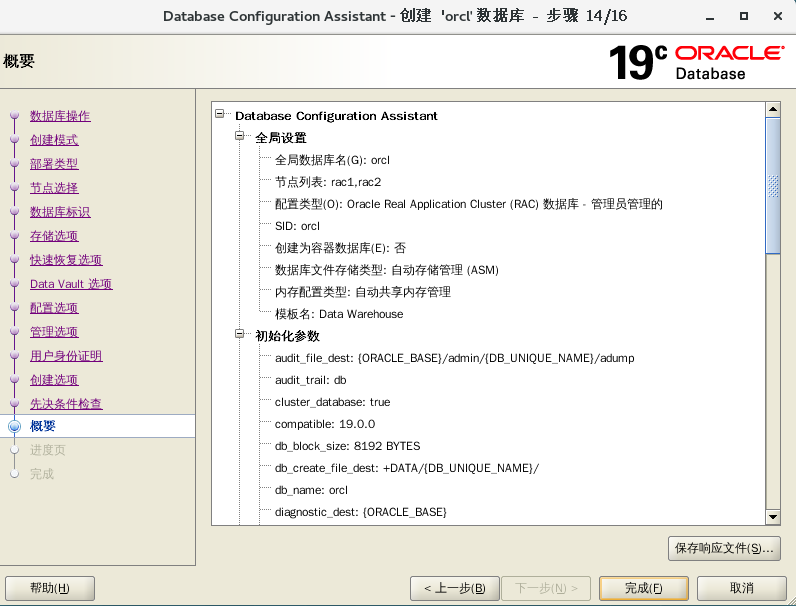Click the window menu icon in title bar
The width and height of the screenshot is (796, 606).
click(x=12, y=16)
